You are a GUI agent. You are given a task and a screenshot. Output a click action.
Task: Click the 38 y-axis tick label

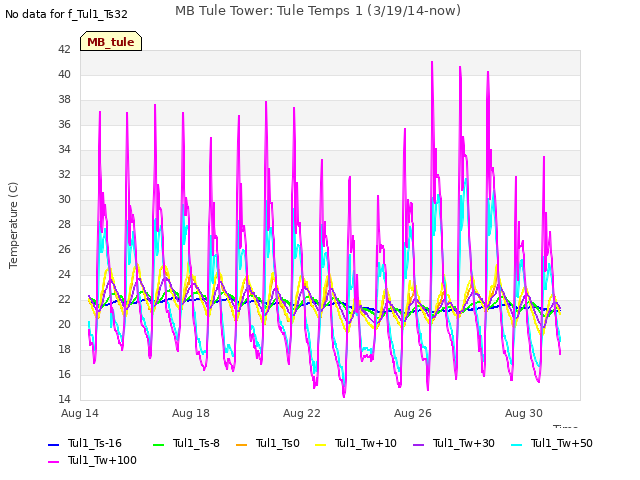coord(64,99)
